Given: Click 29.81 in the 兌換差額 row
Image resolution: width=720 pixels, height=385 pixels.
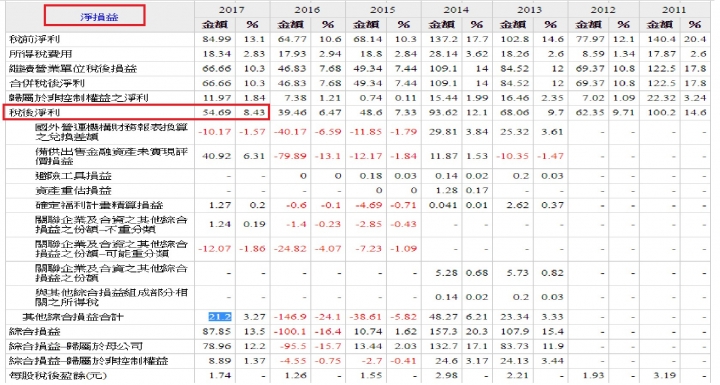Looking at the screenshot, I should (x=444, y=132).
